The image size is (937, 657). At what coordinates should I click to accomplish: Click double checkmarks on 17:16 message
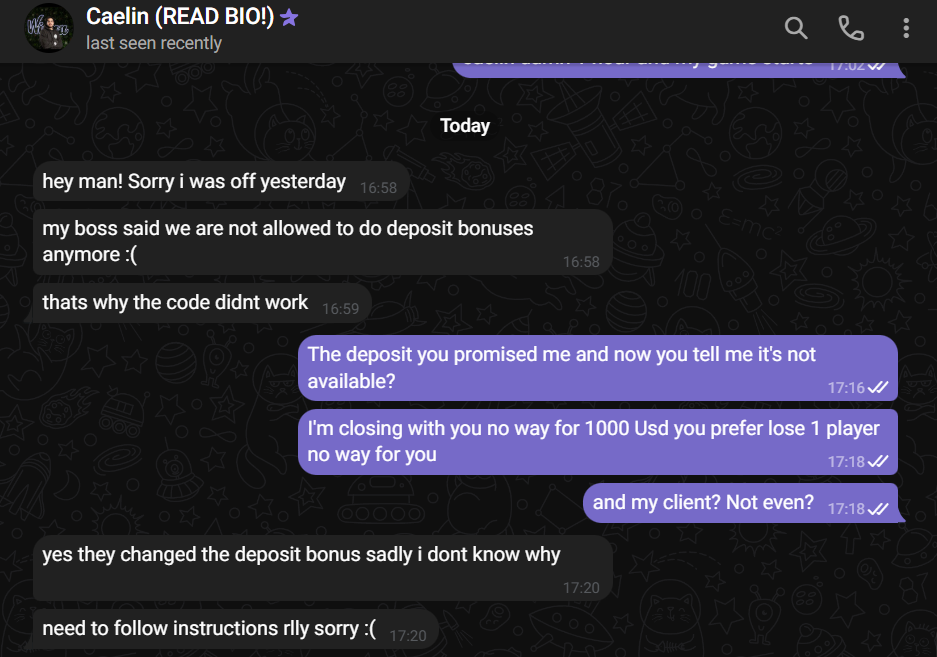(x=878, y=388)
